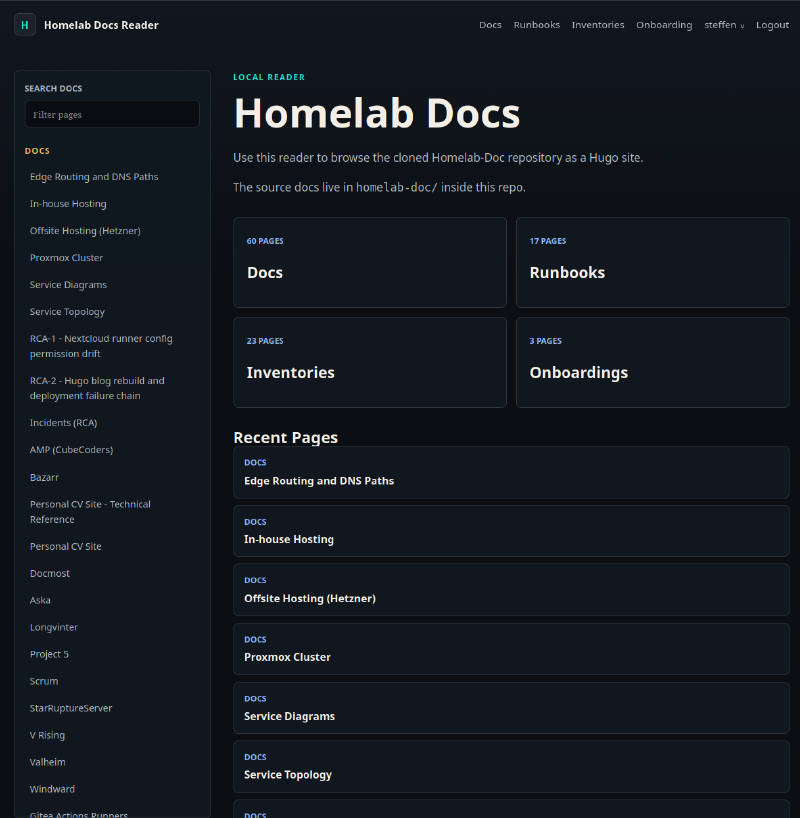Open sidebar link Valheim

[x=47, y=762]
